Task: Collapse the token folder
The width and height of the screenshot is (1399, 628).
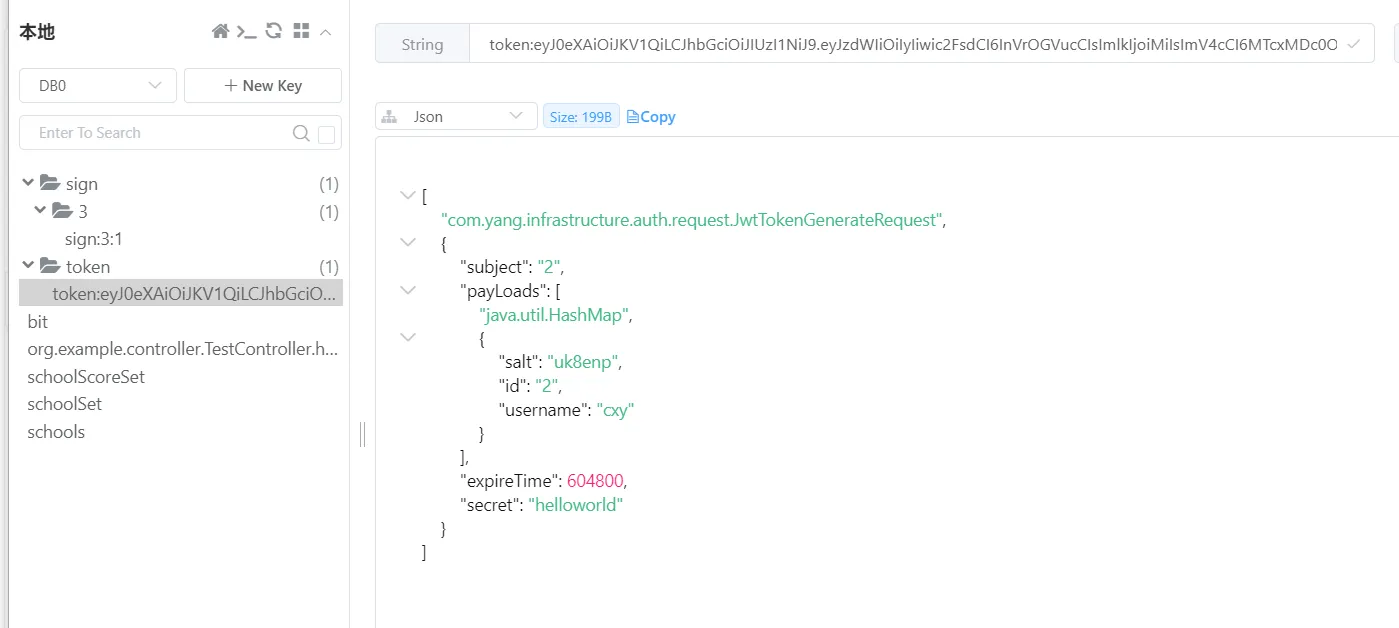Action: (28, 267)
